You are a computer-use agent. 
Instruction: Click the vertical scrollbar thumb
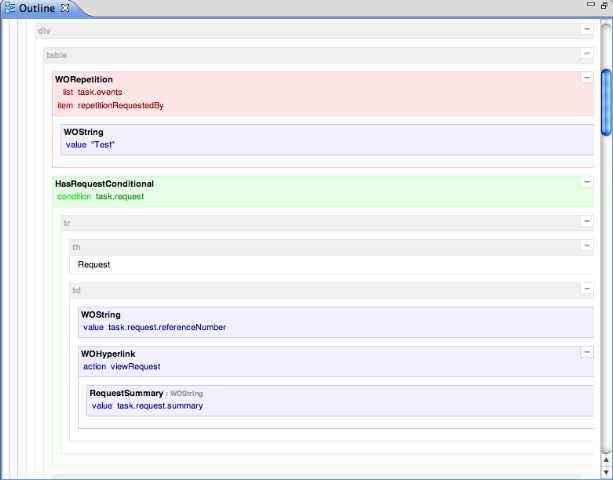click(606, 100)
